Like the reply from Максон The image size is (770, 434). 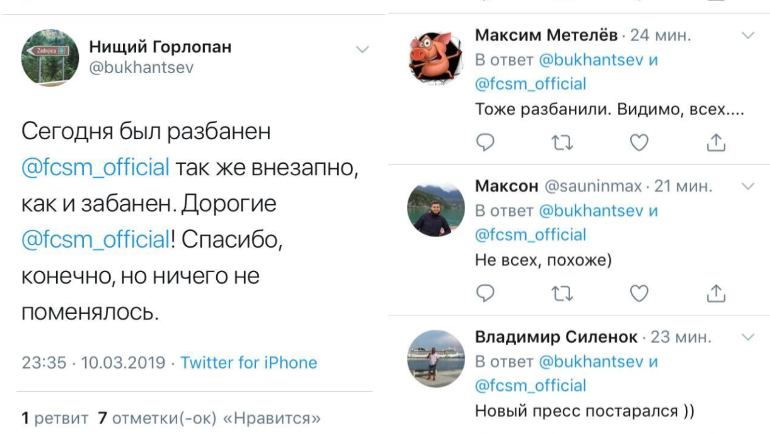638,293
